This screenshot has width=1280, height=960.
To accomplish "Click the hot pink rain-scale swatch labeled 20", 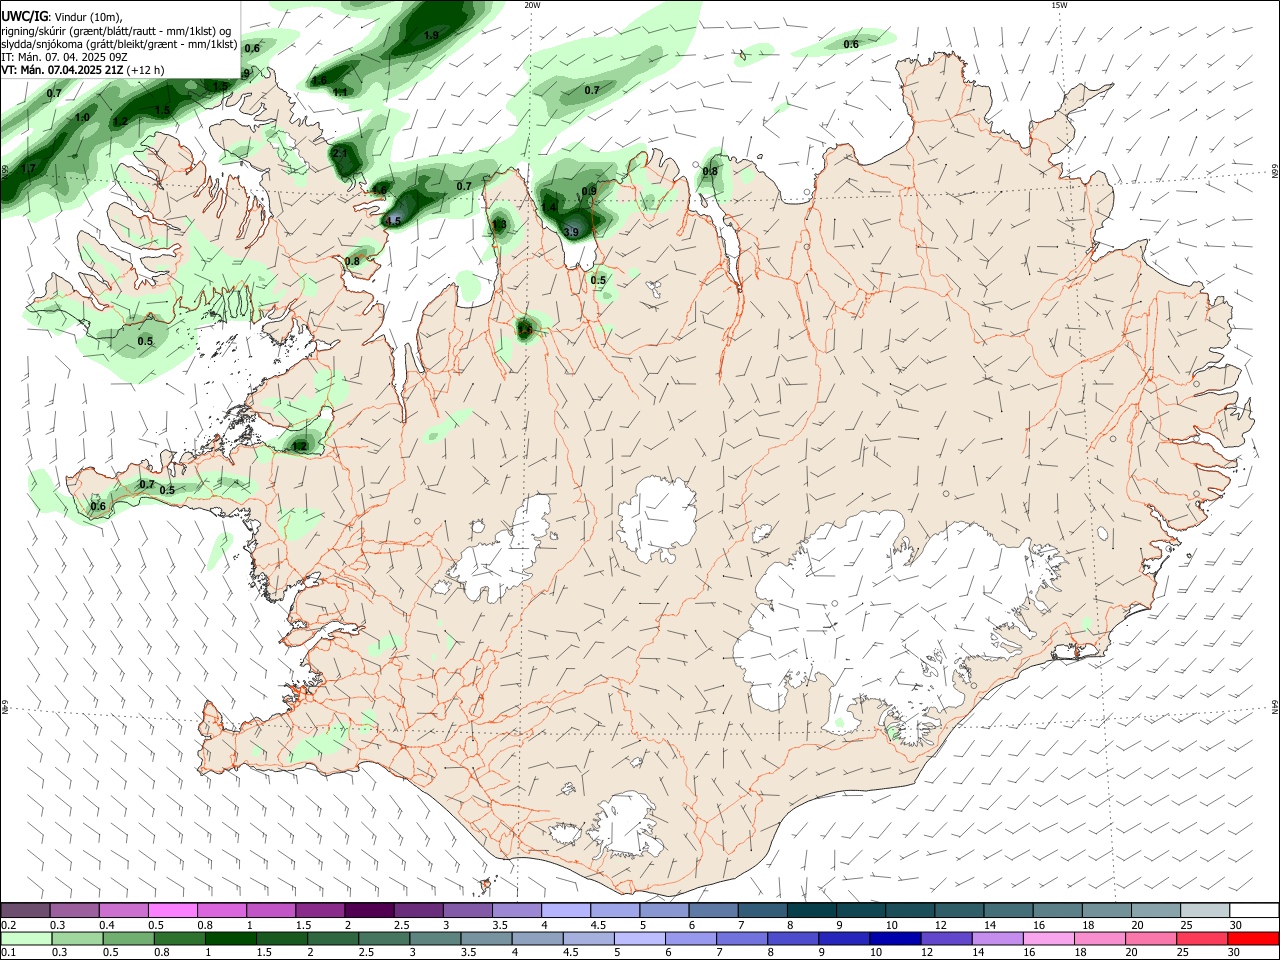I will [x=1151, y=939].
